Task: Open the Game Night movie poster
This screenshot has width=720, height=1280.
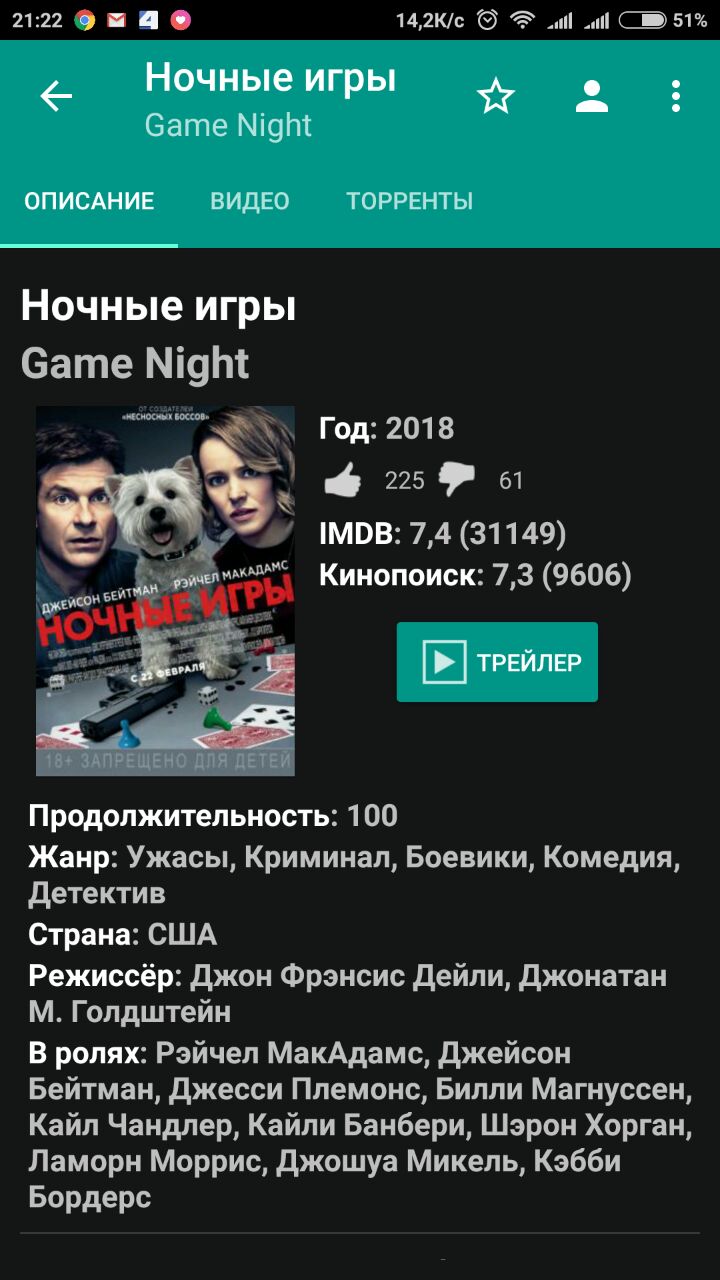Action: coord(166,590)
